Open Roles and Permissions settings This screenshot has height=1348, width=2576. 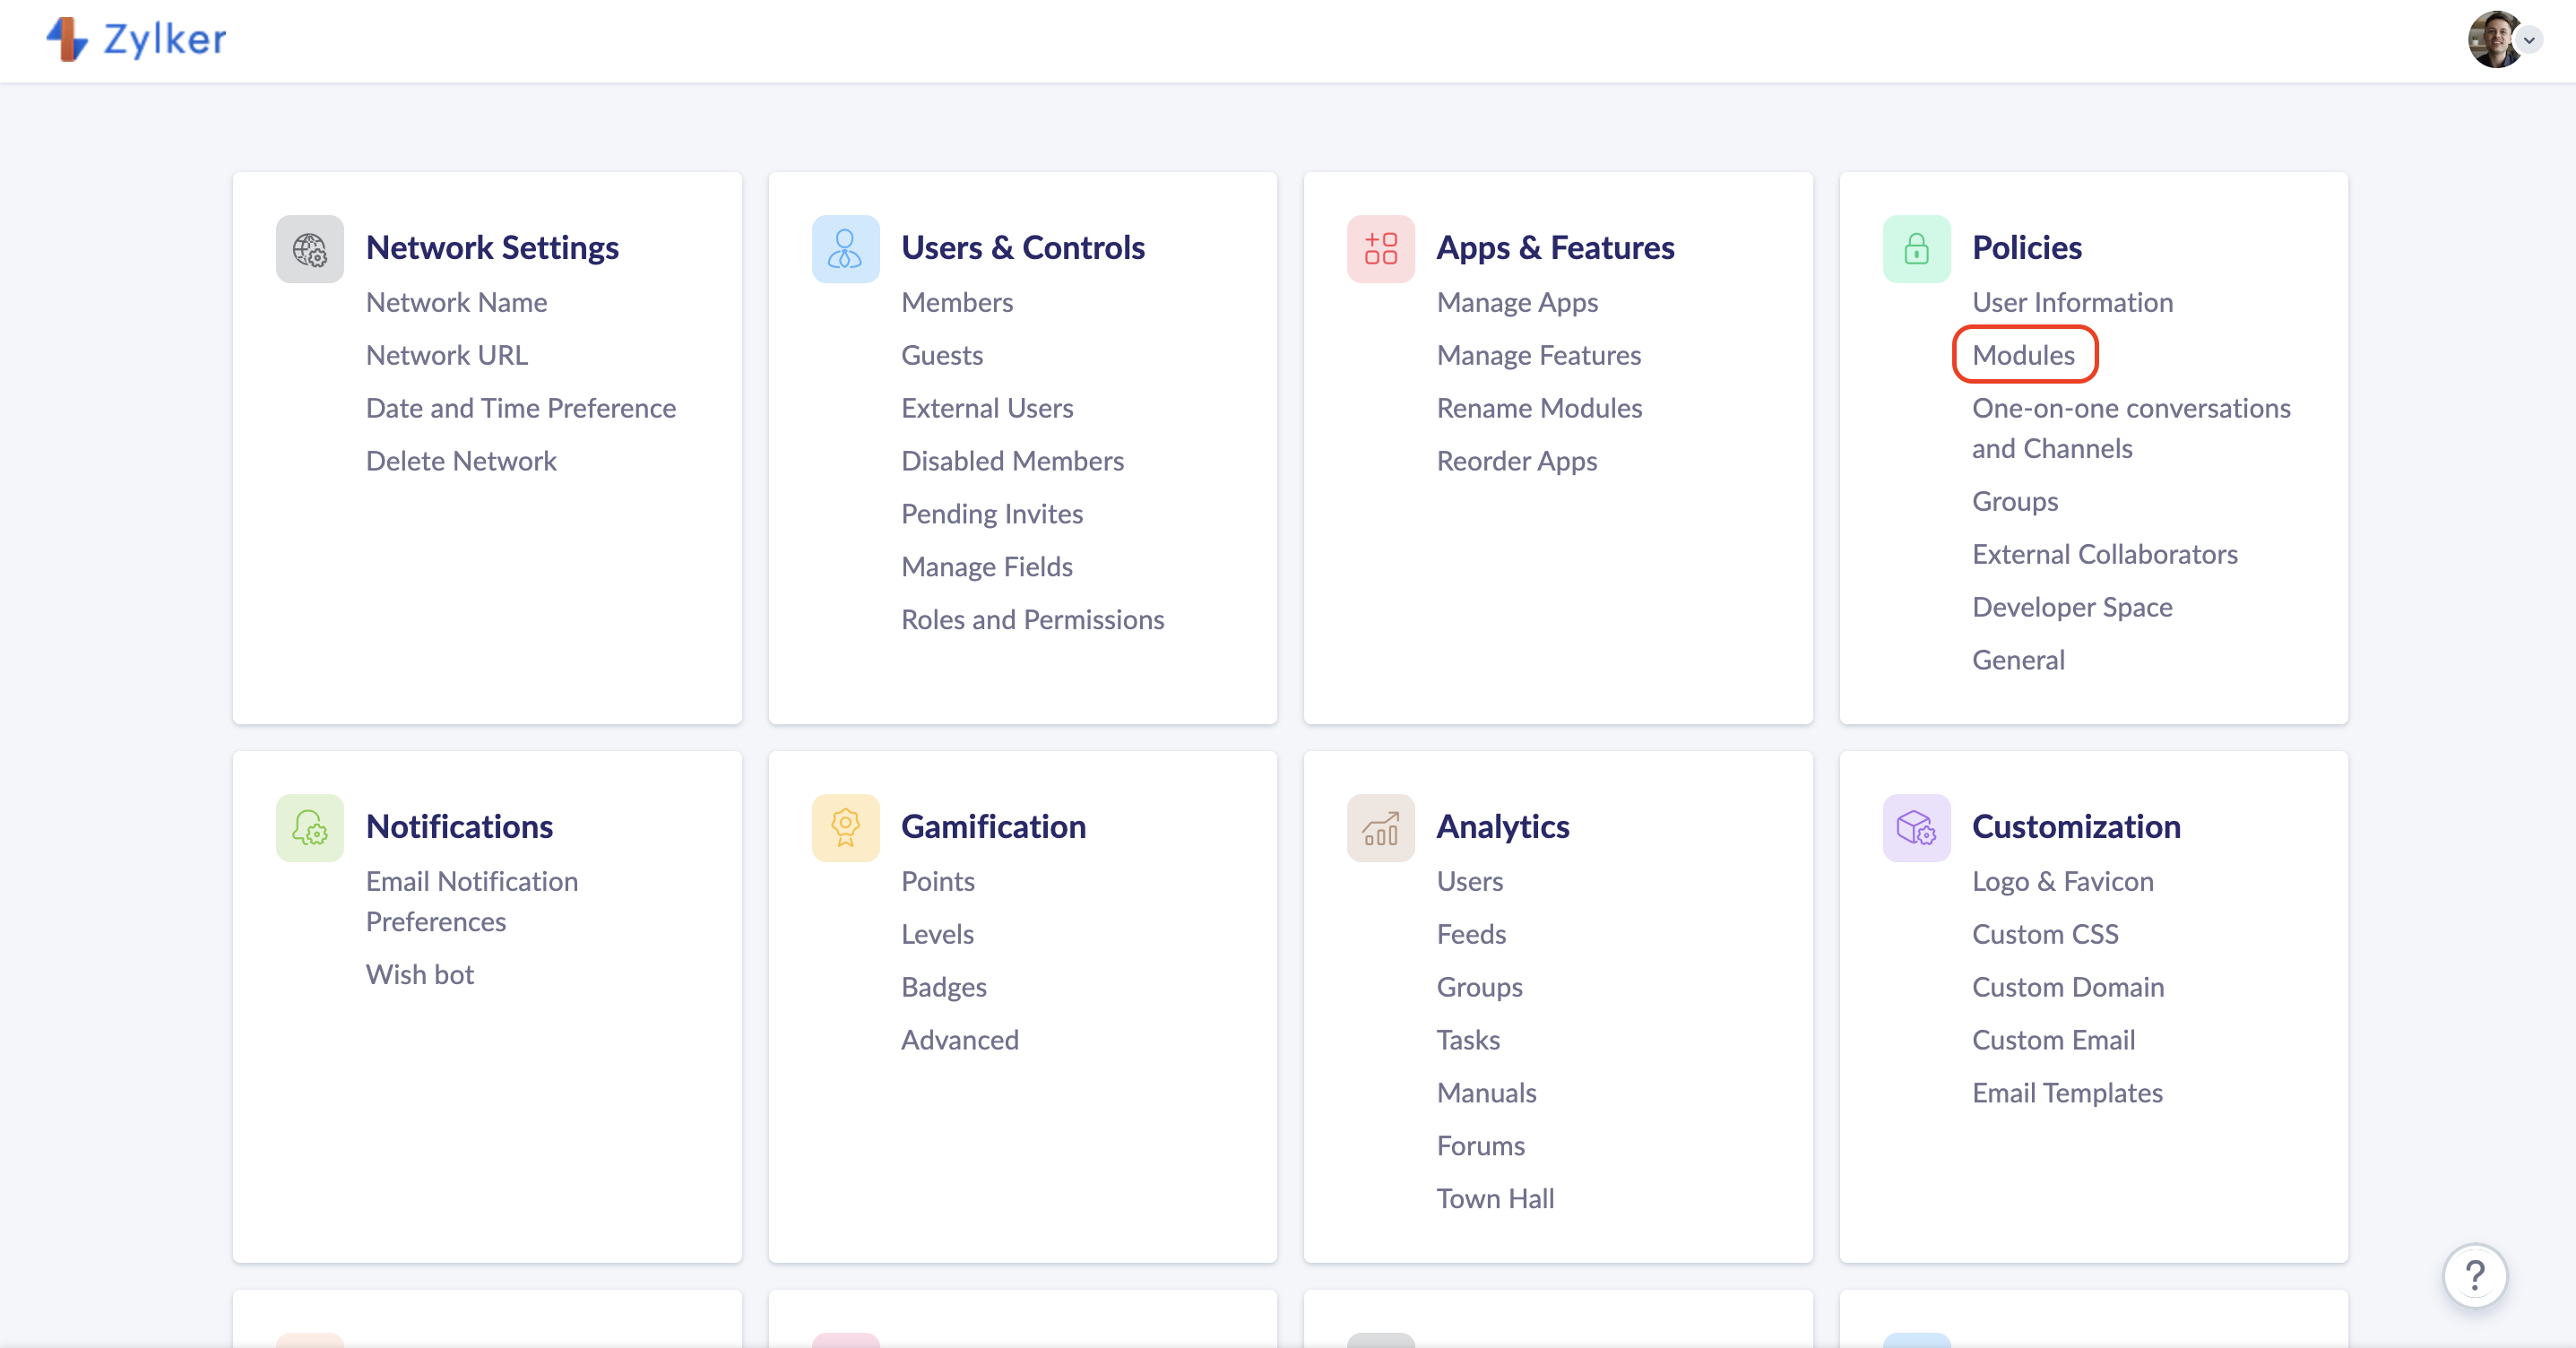click(x=1032, y=620)
